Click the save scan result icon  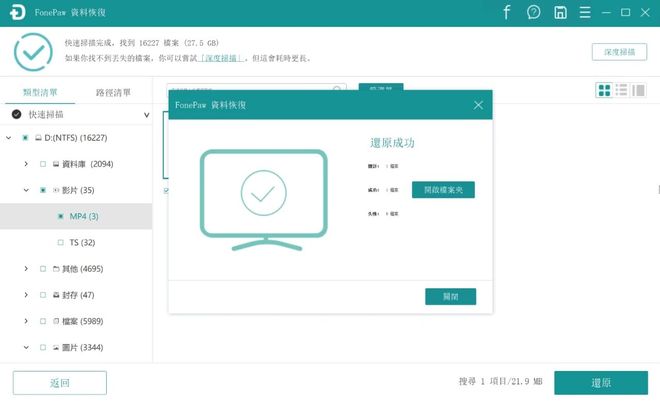point(561,12)
